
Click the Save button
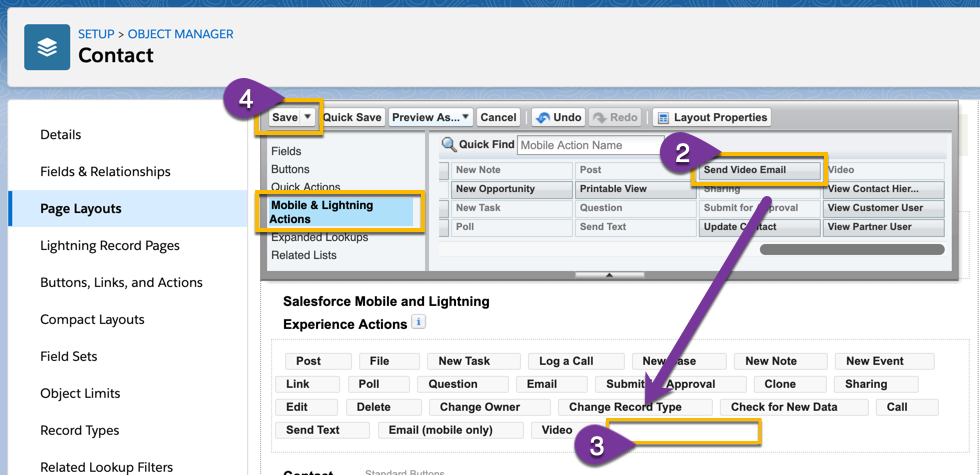click(285, 118)
